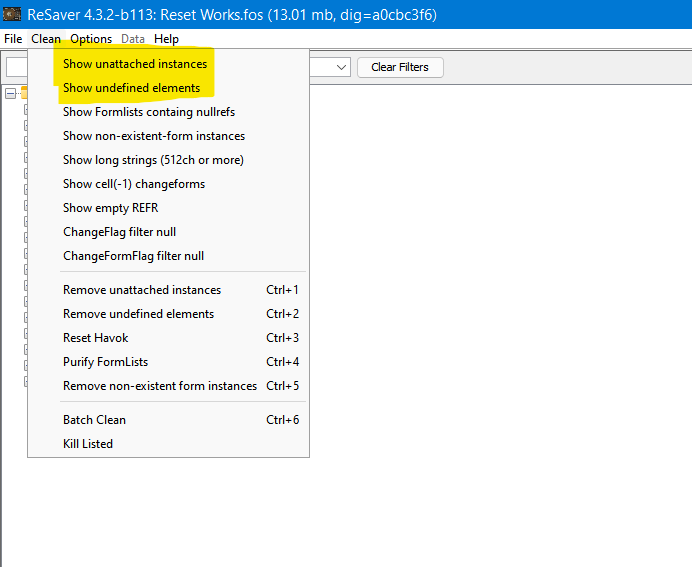This screenshot has height=567, width=692.
Task: Open the File menu
Action: coord(13,39)
